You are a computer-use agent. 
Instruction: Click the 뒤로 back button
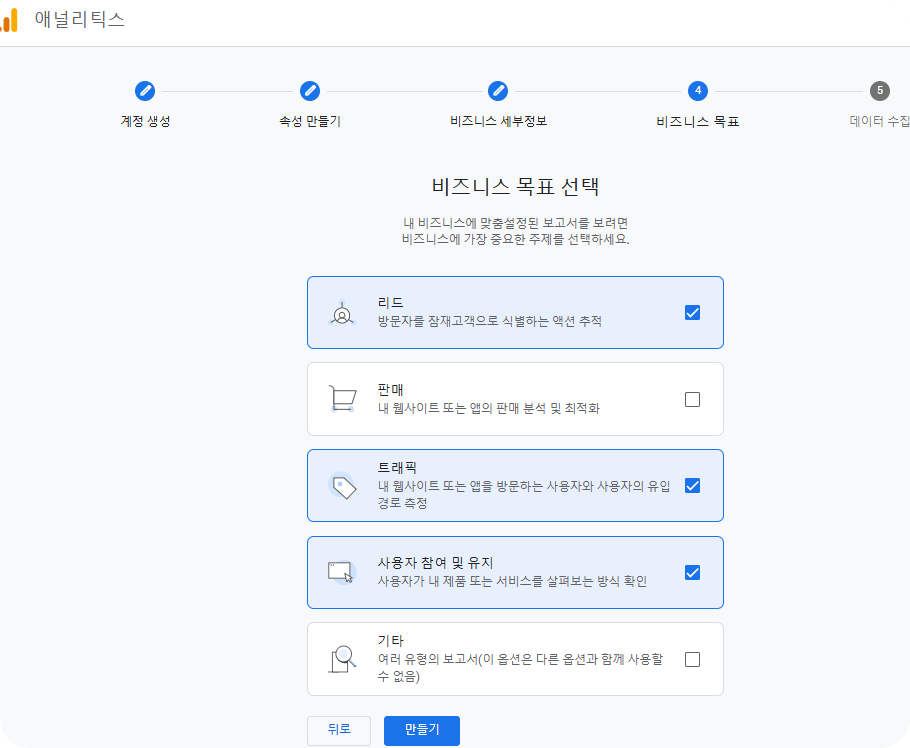[x=338, y=730]
